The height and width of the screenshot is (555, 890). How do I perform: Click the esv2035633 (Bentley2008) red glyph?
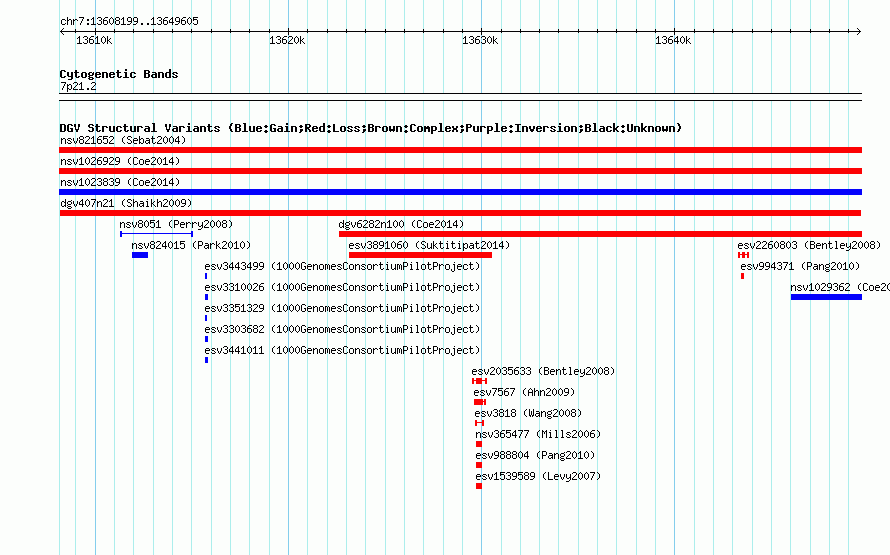tap(480, 381)
